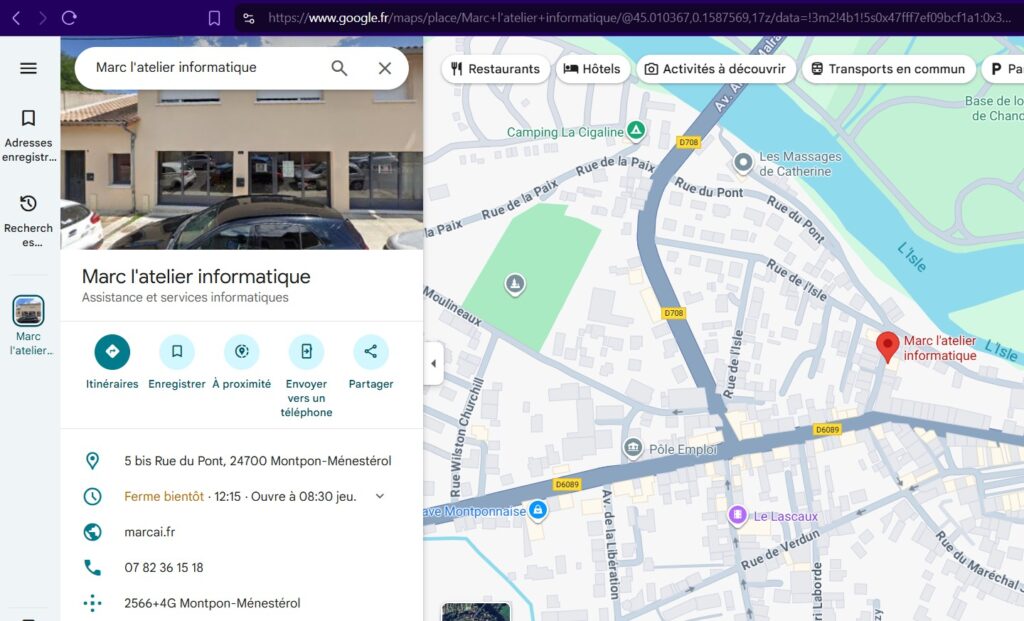Click phone number 07 82 36 15 18
Viewport: 1024px width, 621px height.
[x=164, y=567]
